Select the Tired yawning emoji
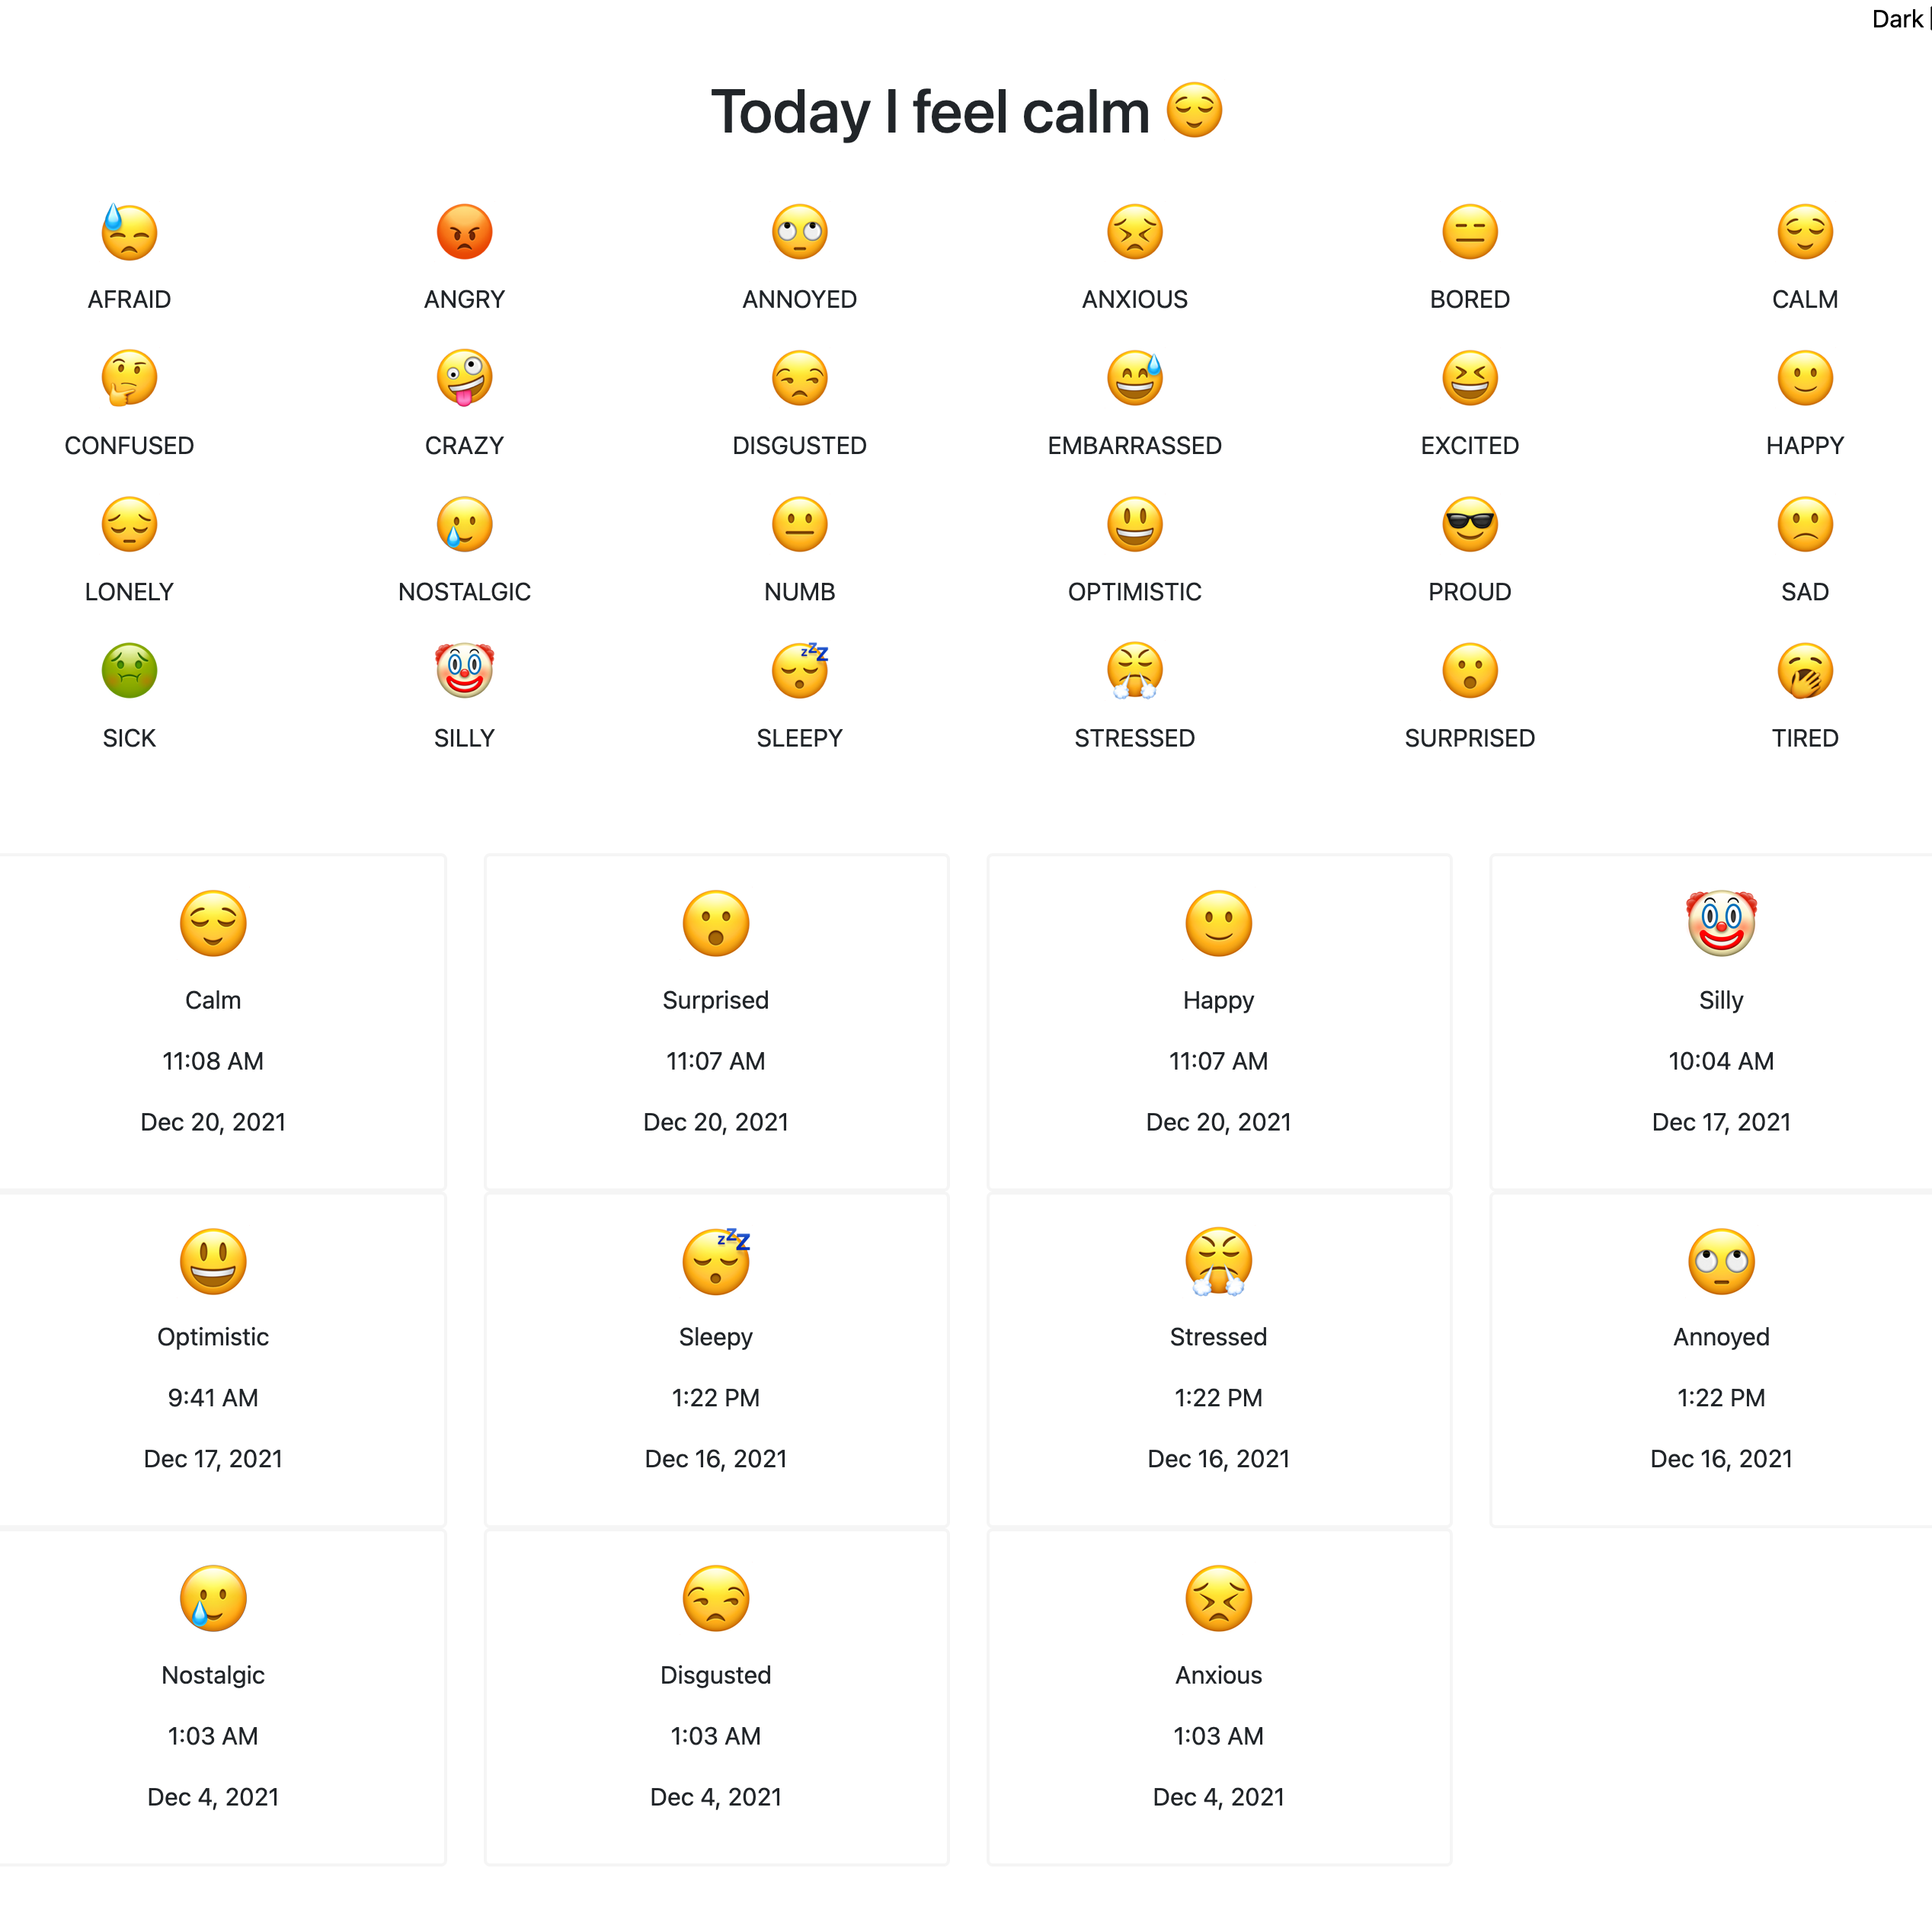The image size is (1932, 1932). 1804,670
